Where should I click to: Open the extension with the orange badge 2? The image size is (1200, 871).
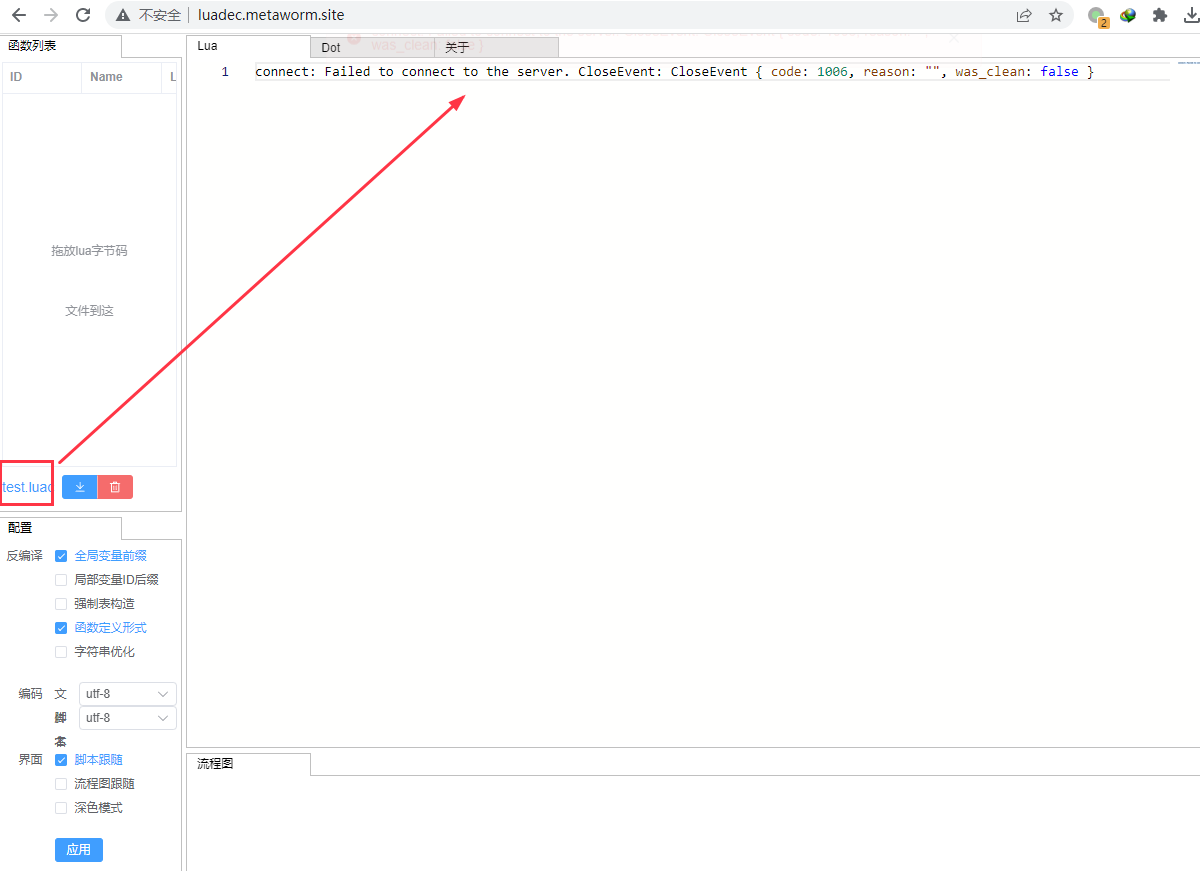tap(1098, 16)
